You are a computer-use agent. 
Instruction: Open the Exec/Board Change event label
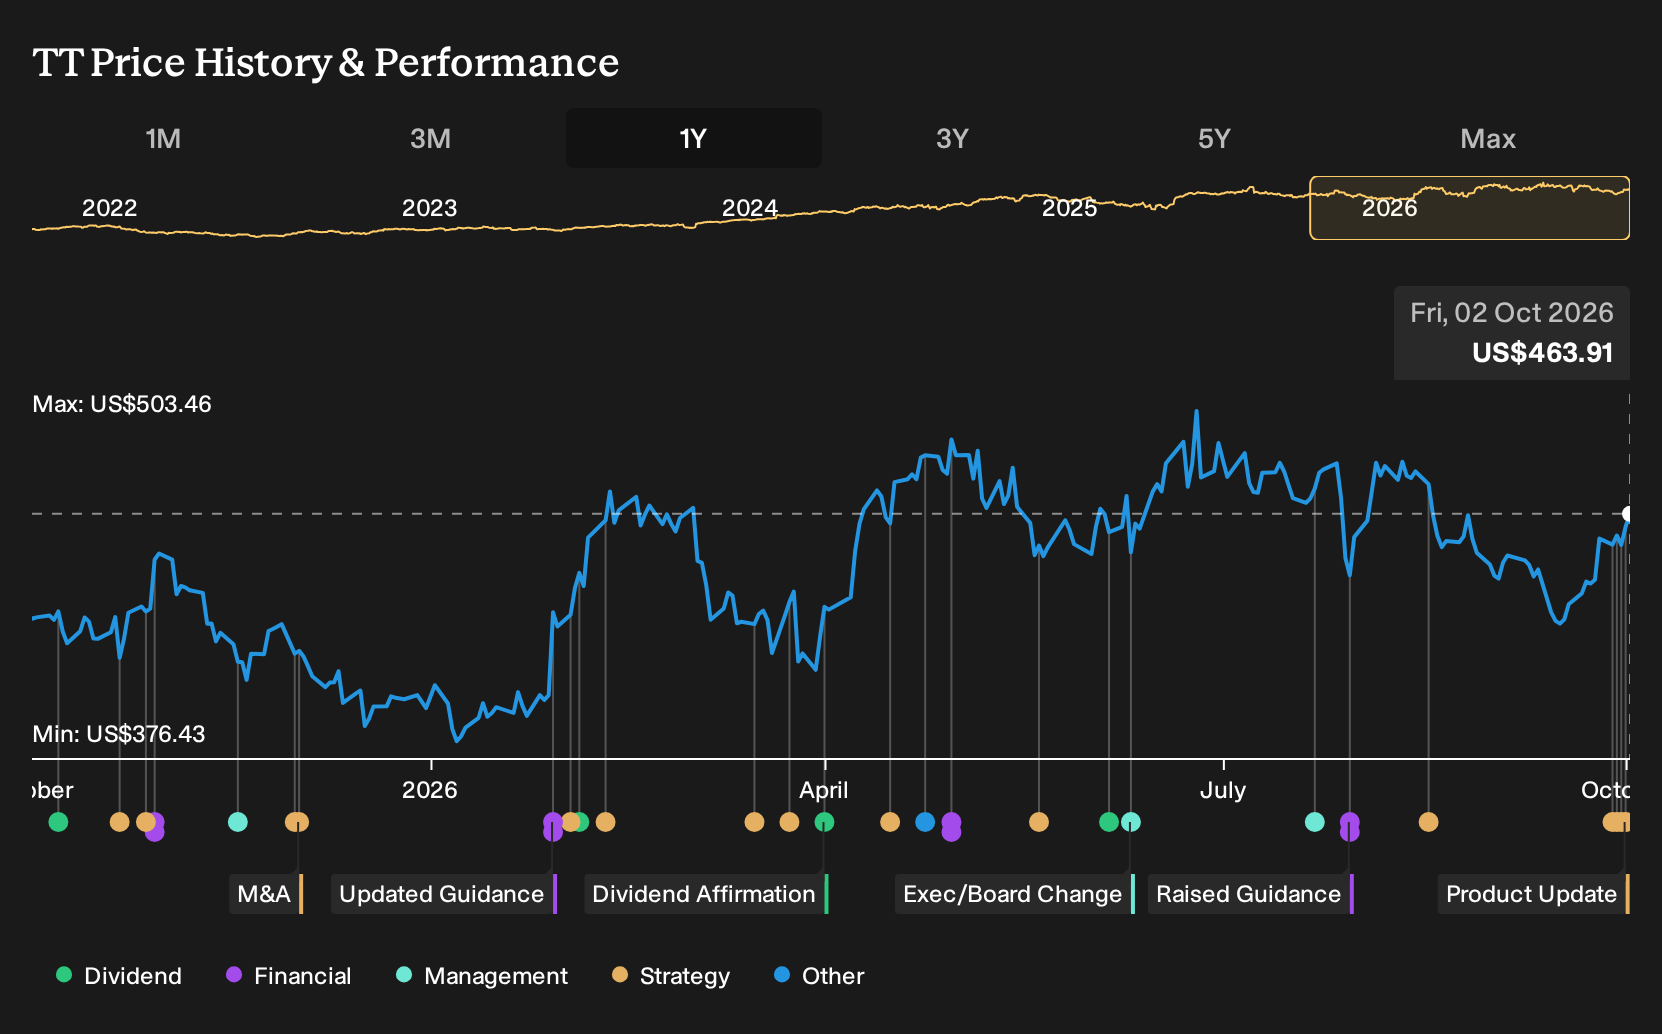coord(1014,894)
